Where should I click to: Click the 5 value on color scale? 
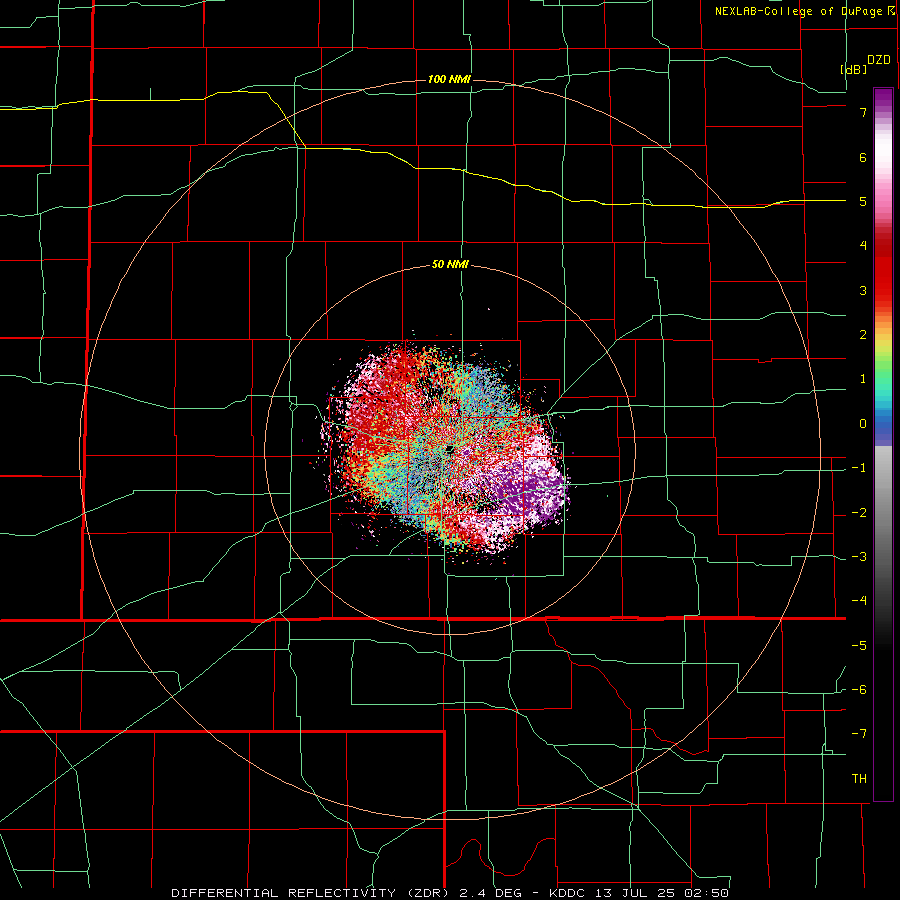click(863, 201)
